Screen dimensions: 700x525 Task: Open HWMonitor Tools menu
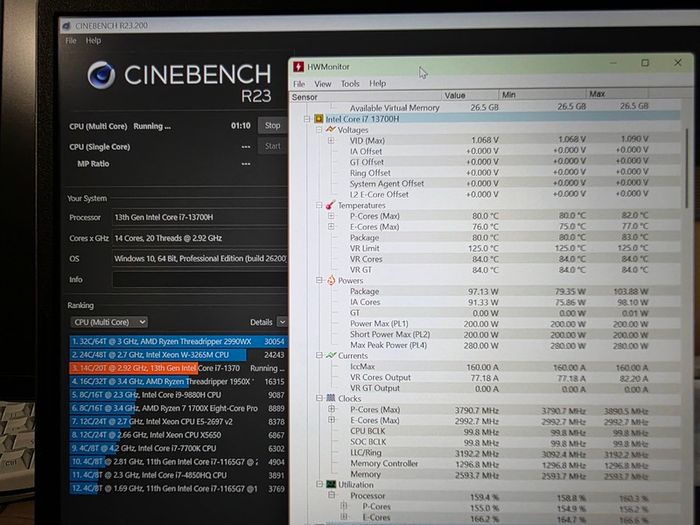click(350, 83)
